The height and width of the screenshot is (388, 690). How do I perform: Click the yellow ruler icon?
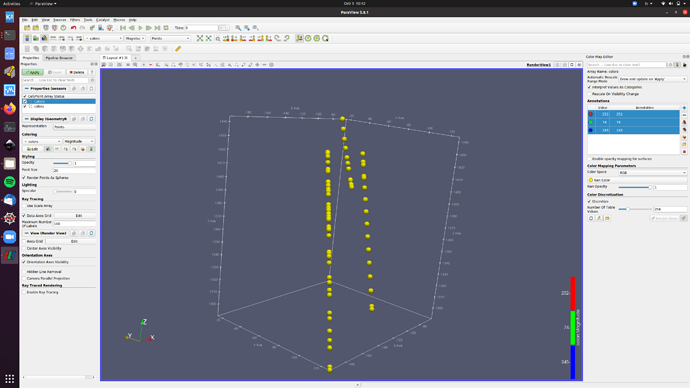click(178, 49)
